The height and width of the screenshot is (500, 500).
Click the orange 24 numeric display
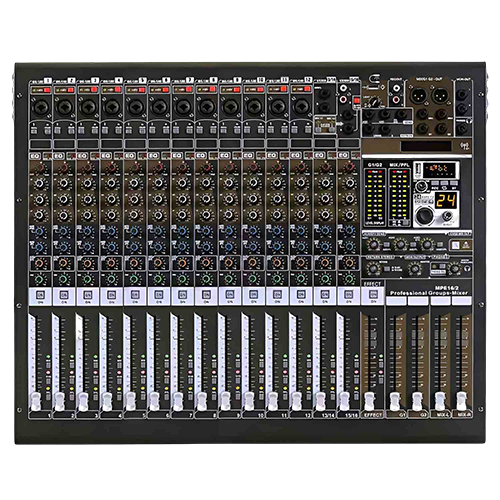446,201
